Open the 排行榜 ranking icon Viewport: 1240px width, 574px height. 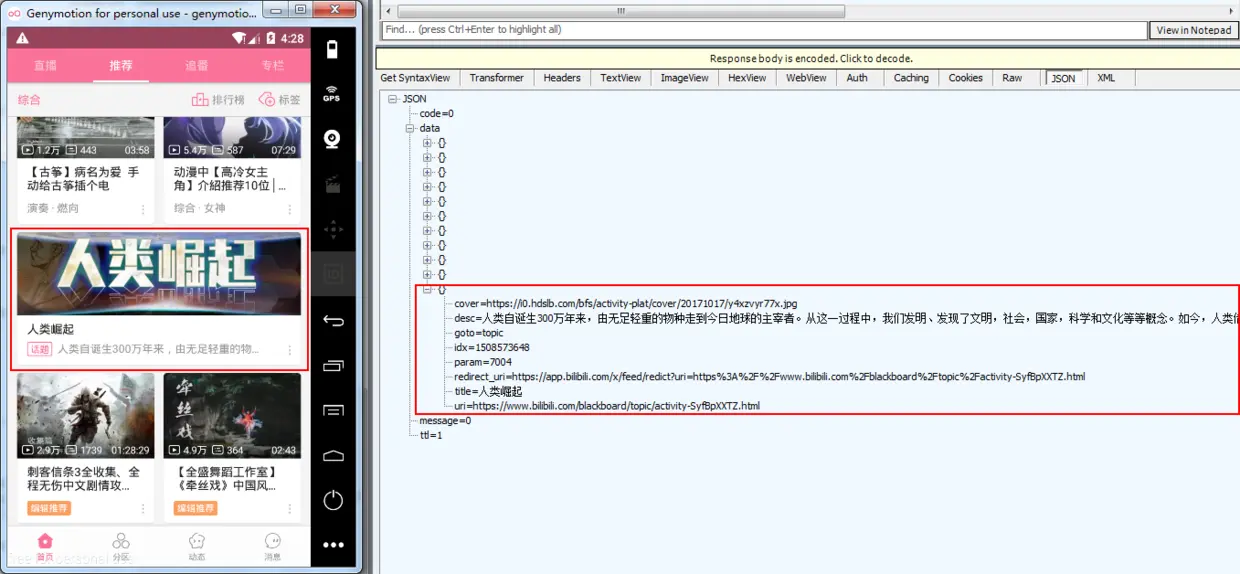tap(199, 100)
